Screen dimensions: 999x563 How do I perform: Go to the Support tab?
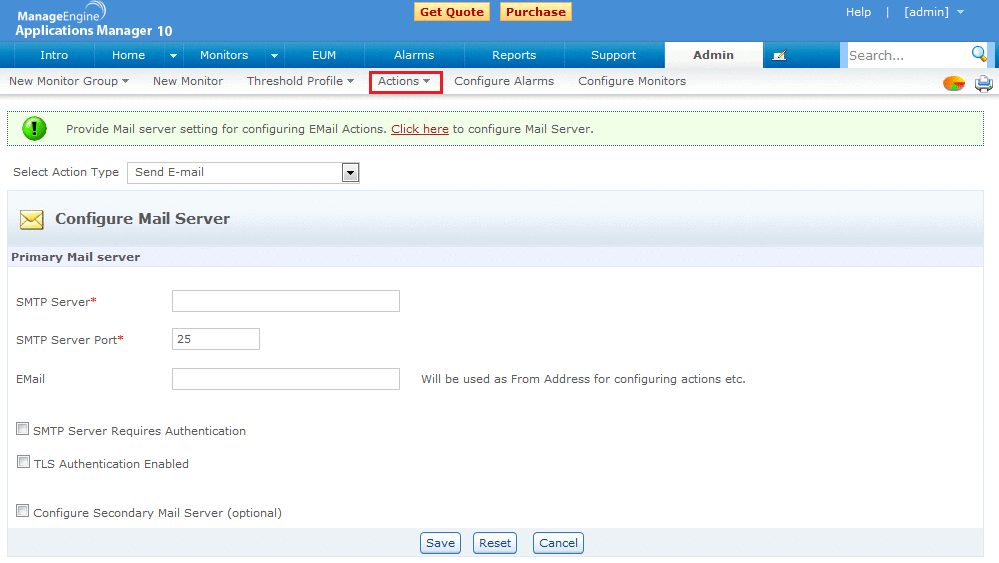(x=613, y=55)
